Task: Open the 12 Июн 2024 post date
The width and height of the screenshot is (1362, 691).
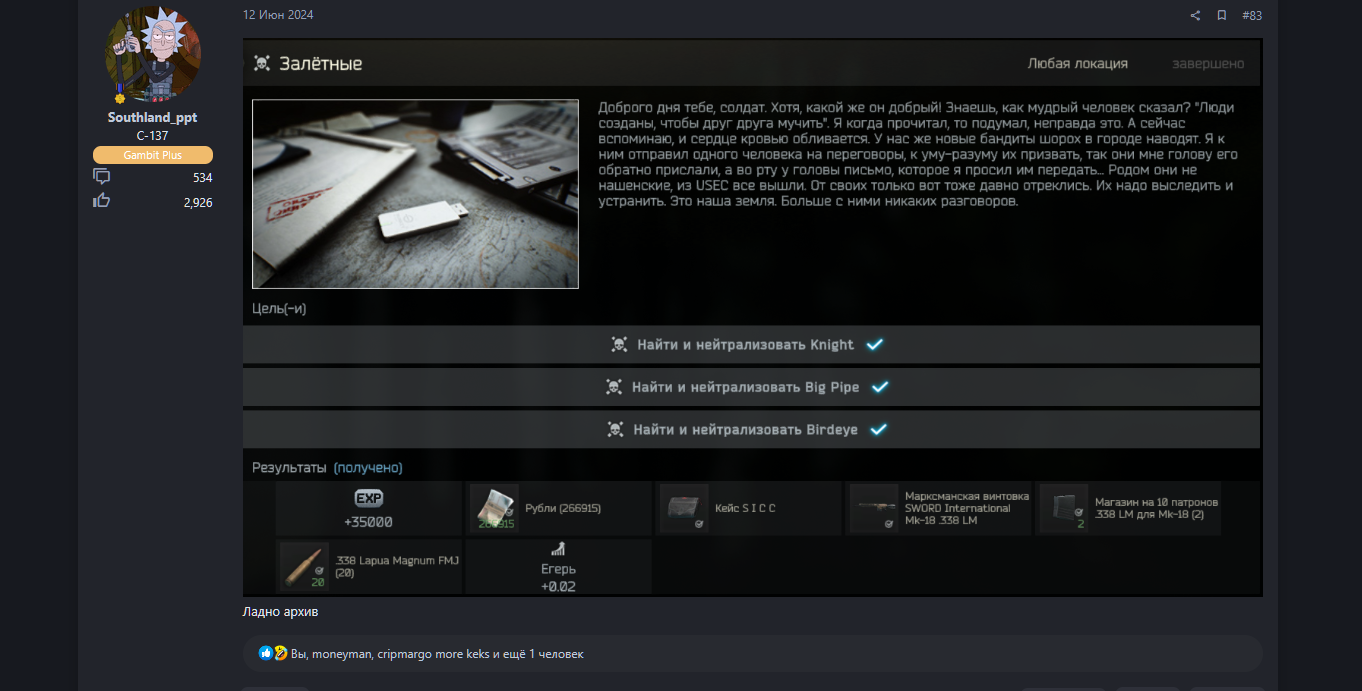Action: (278, 15)
